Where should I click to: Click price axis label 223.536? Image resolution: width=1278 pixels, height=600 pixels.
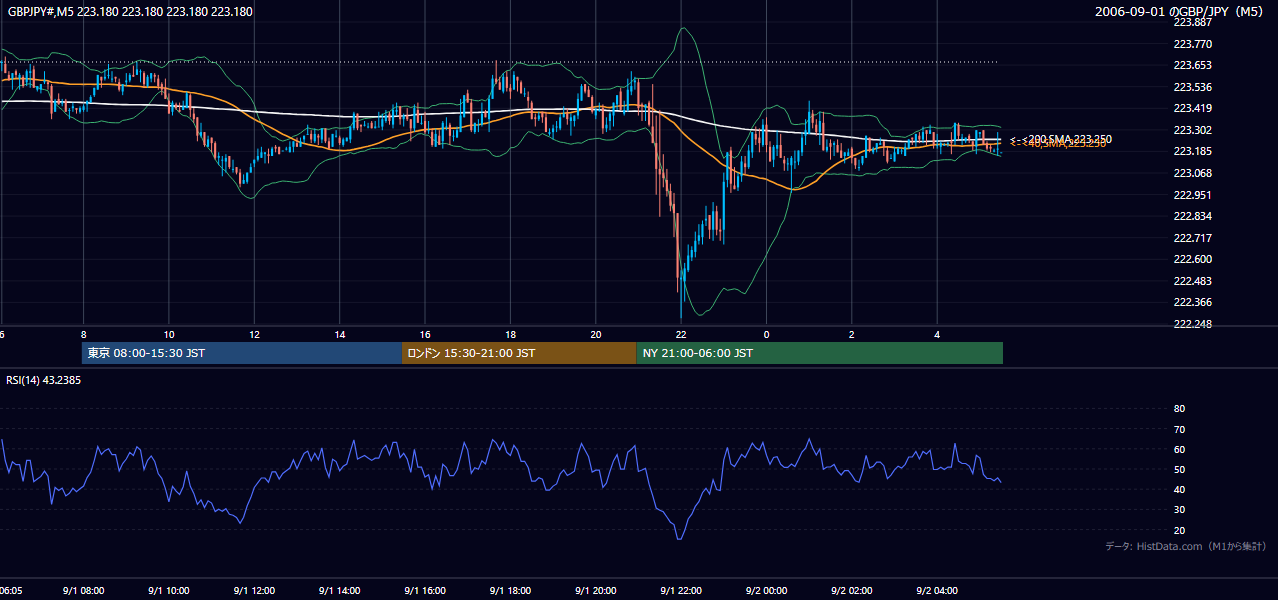click(1192, 87)
